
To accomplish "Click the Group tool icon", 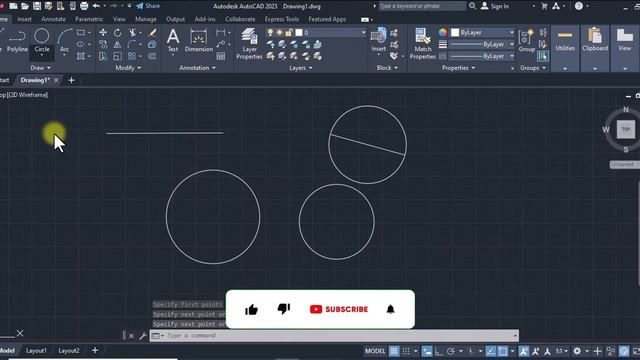I will click(x=527, y=40).
